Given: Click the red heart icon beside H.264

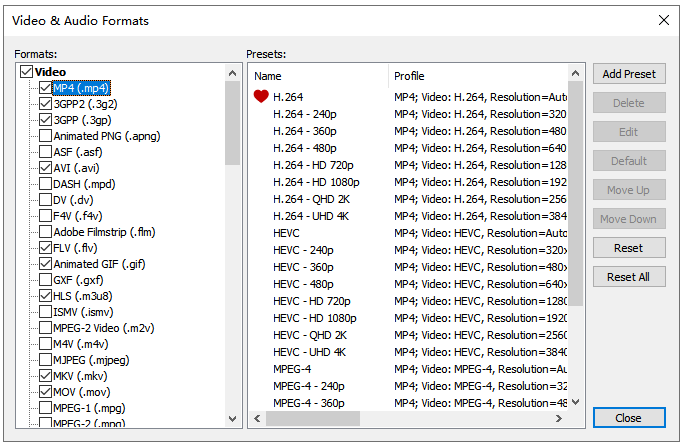Looking at the screenshot, I should 261,97.
